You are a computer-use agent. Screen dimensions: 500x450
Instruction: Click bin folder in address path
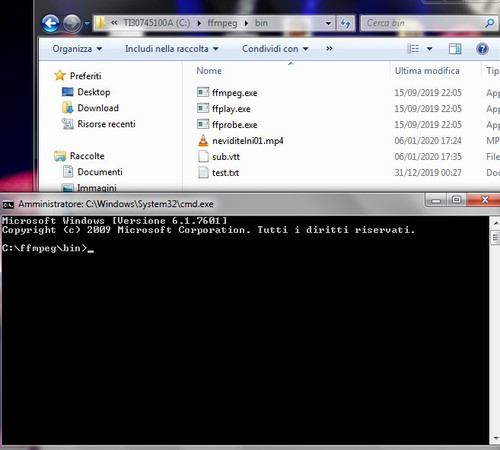261,23
